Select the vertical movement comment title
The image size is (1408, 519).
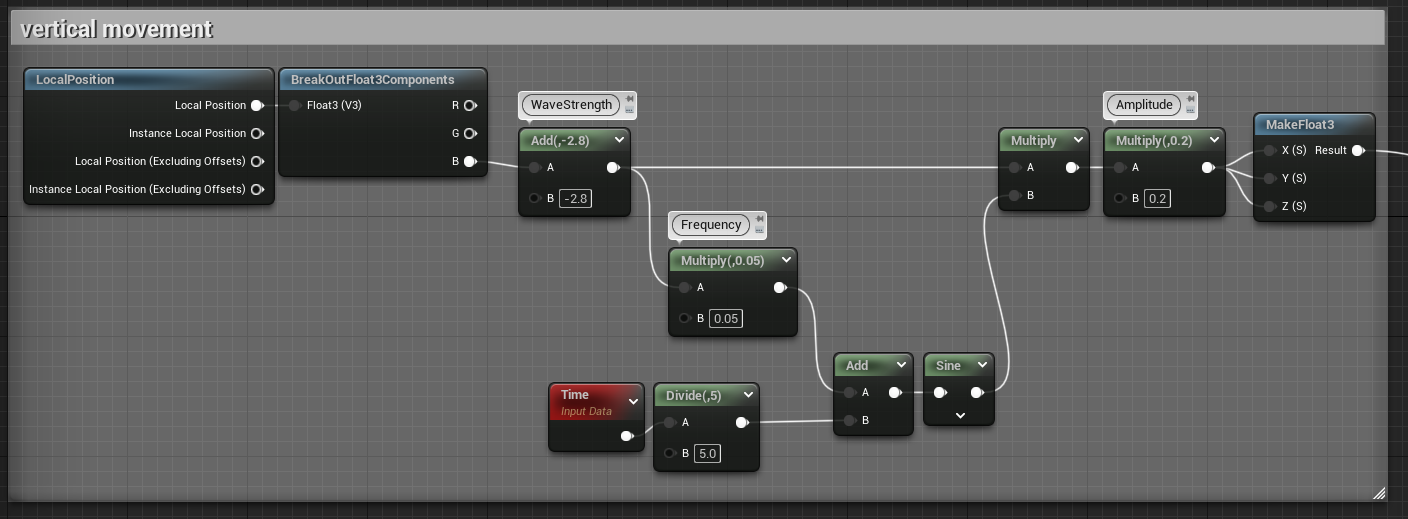coord(117,29)
